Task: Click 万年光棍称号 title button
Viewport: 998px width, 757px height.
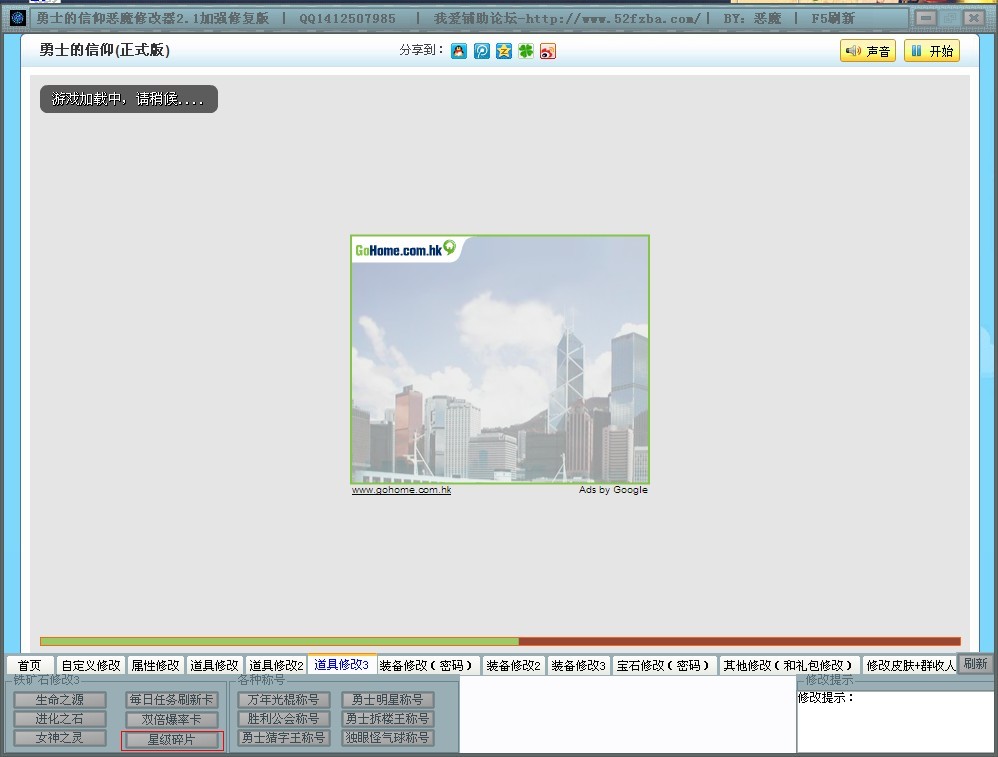Action: (x=283, y=700)
